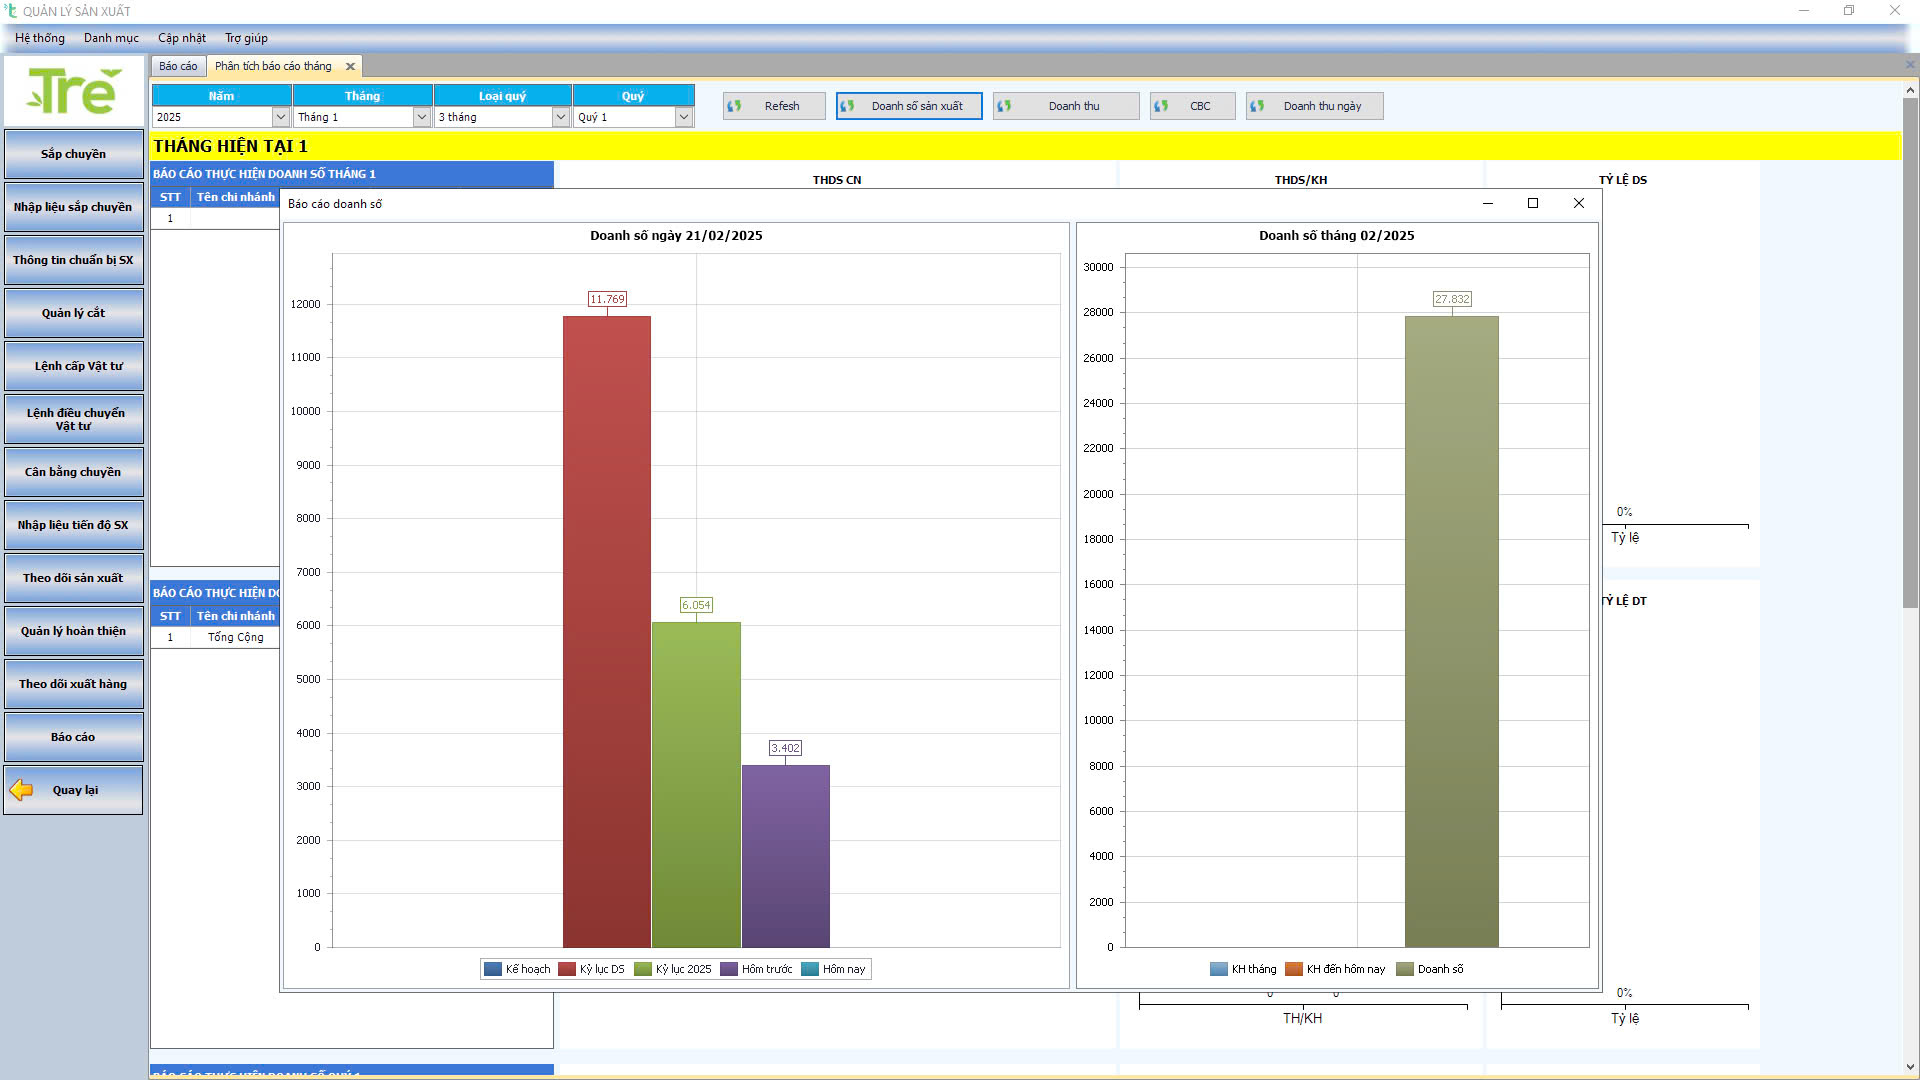Image resolution: width=1920 pixels, height=1080 pixels.
Task: Click scrollbar up arrow
Action: pyautogui.click(x=1910, y=90)
